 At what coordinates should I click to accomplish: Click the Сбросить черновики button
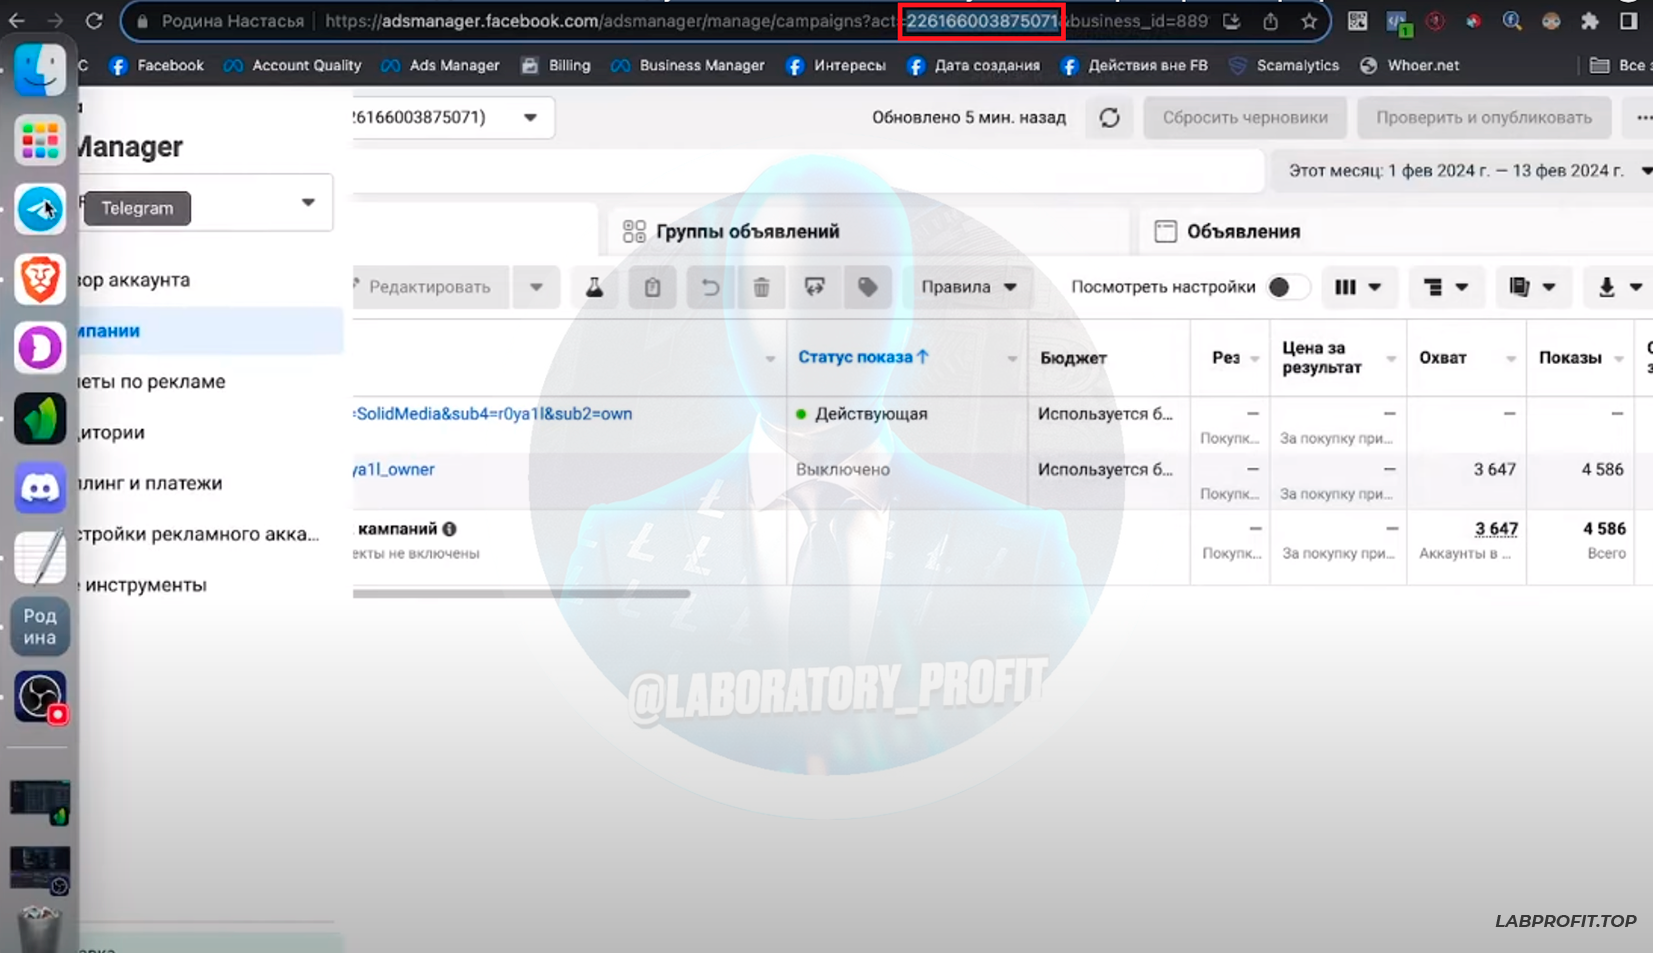coord(1244,118)
